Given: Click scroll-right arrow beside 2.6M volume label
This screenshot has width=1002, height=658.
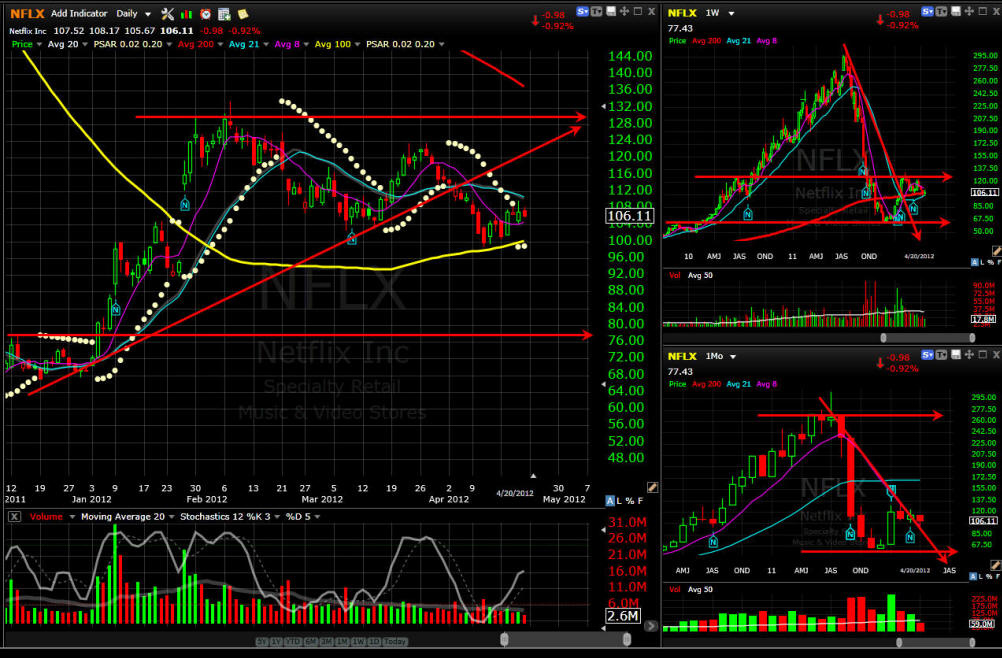Looking at the screenshot, I should point(651,626).
